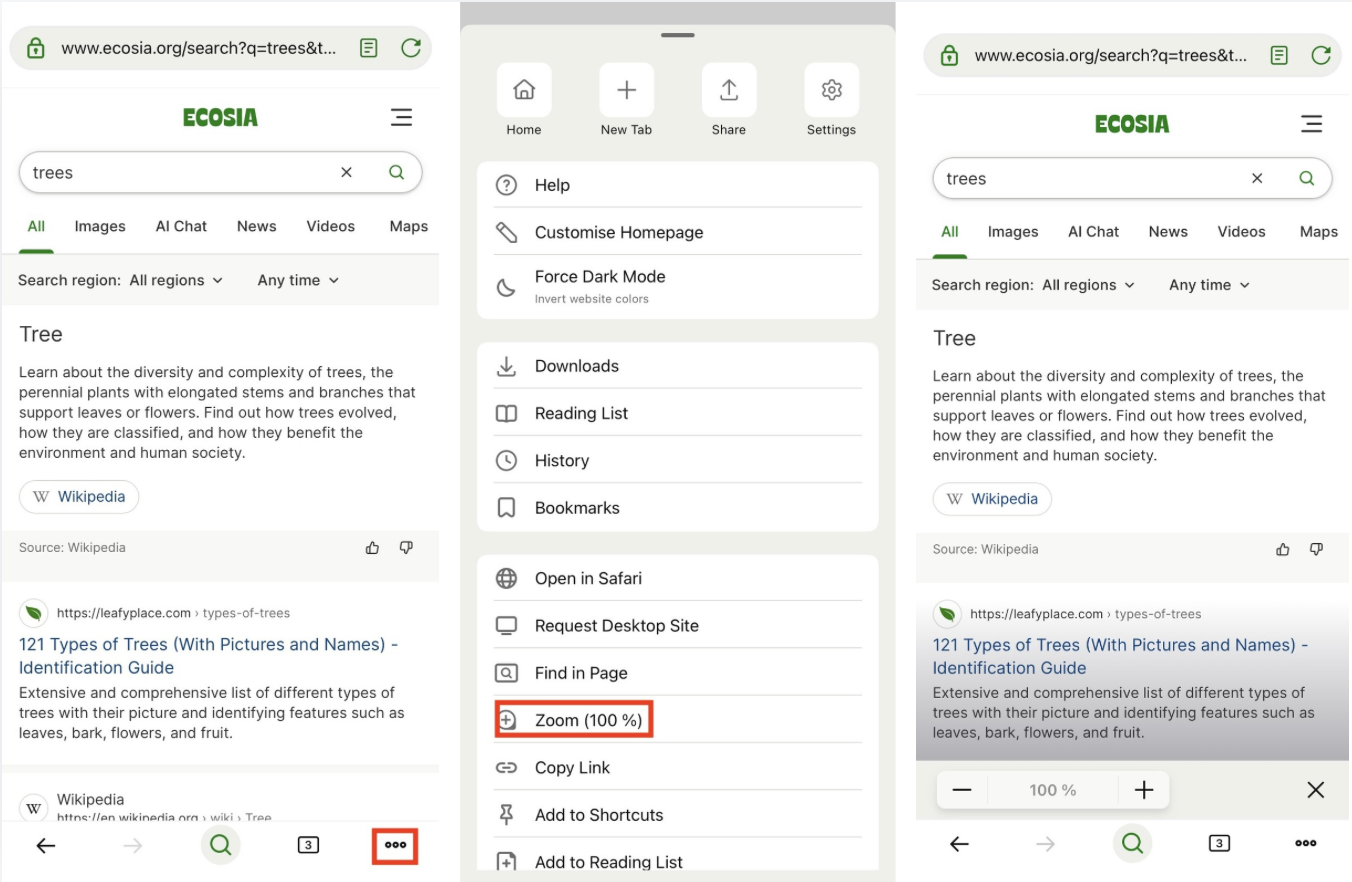Choose Find in Page in the menu

[x=678, y=673]
